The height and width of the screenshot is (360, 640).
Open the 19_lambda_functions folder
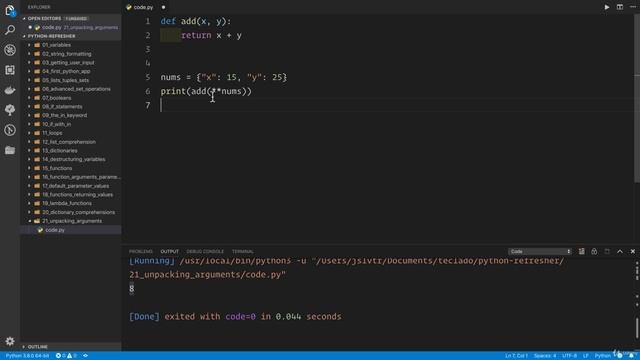pos(71,203)
